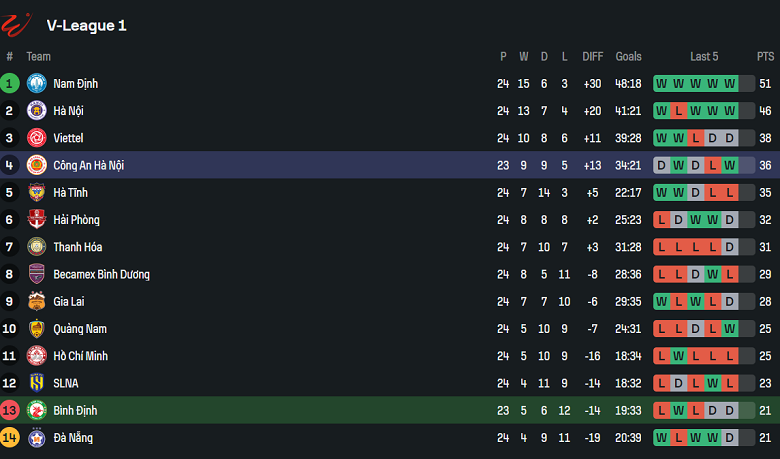780x459 pixels.
Task: Click the Hà Nội club crest
Action: tap(37, 111)
